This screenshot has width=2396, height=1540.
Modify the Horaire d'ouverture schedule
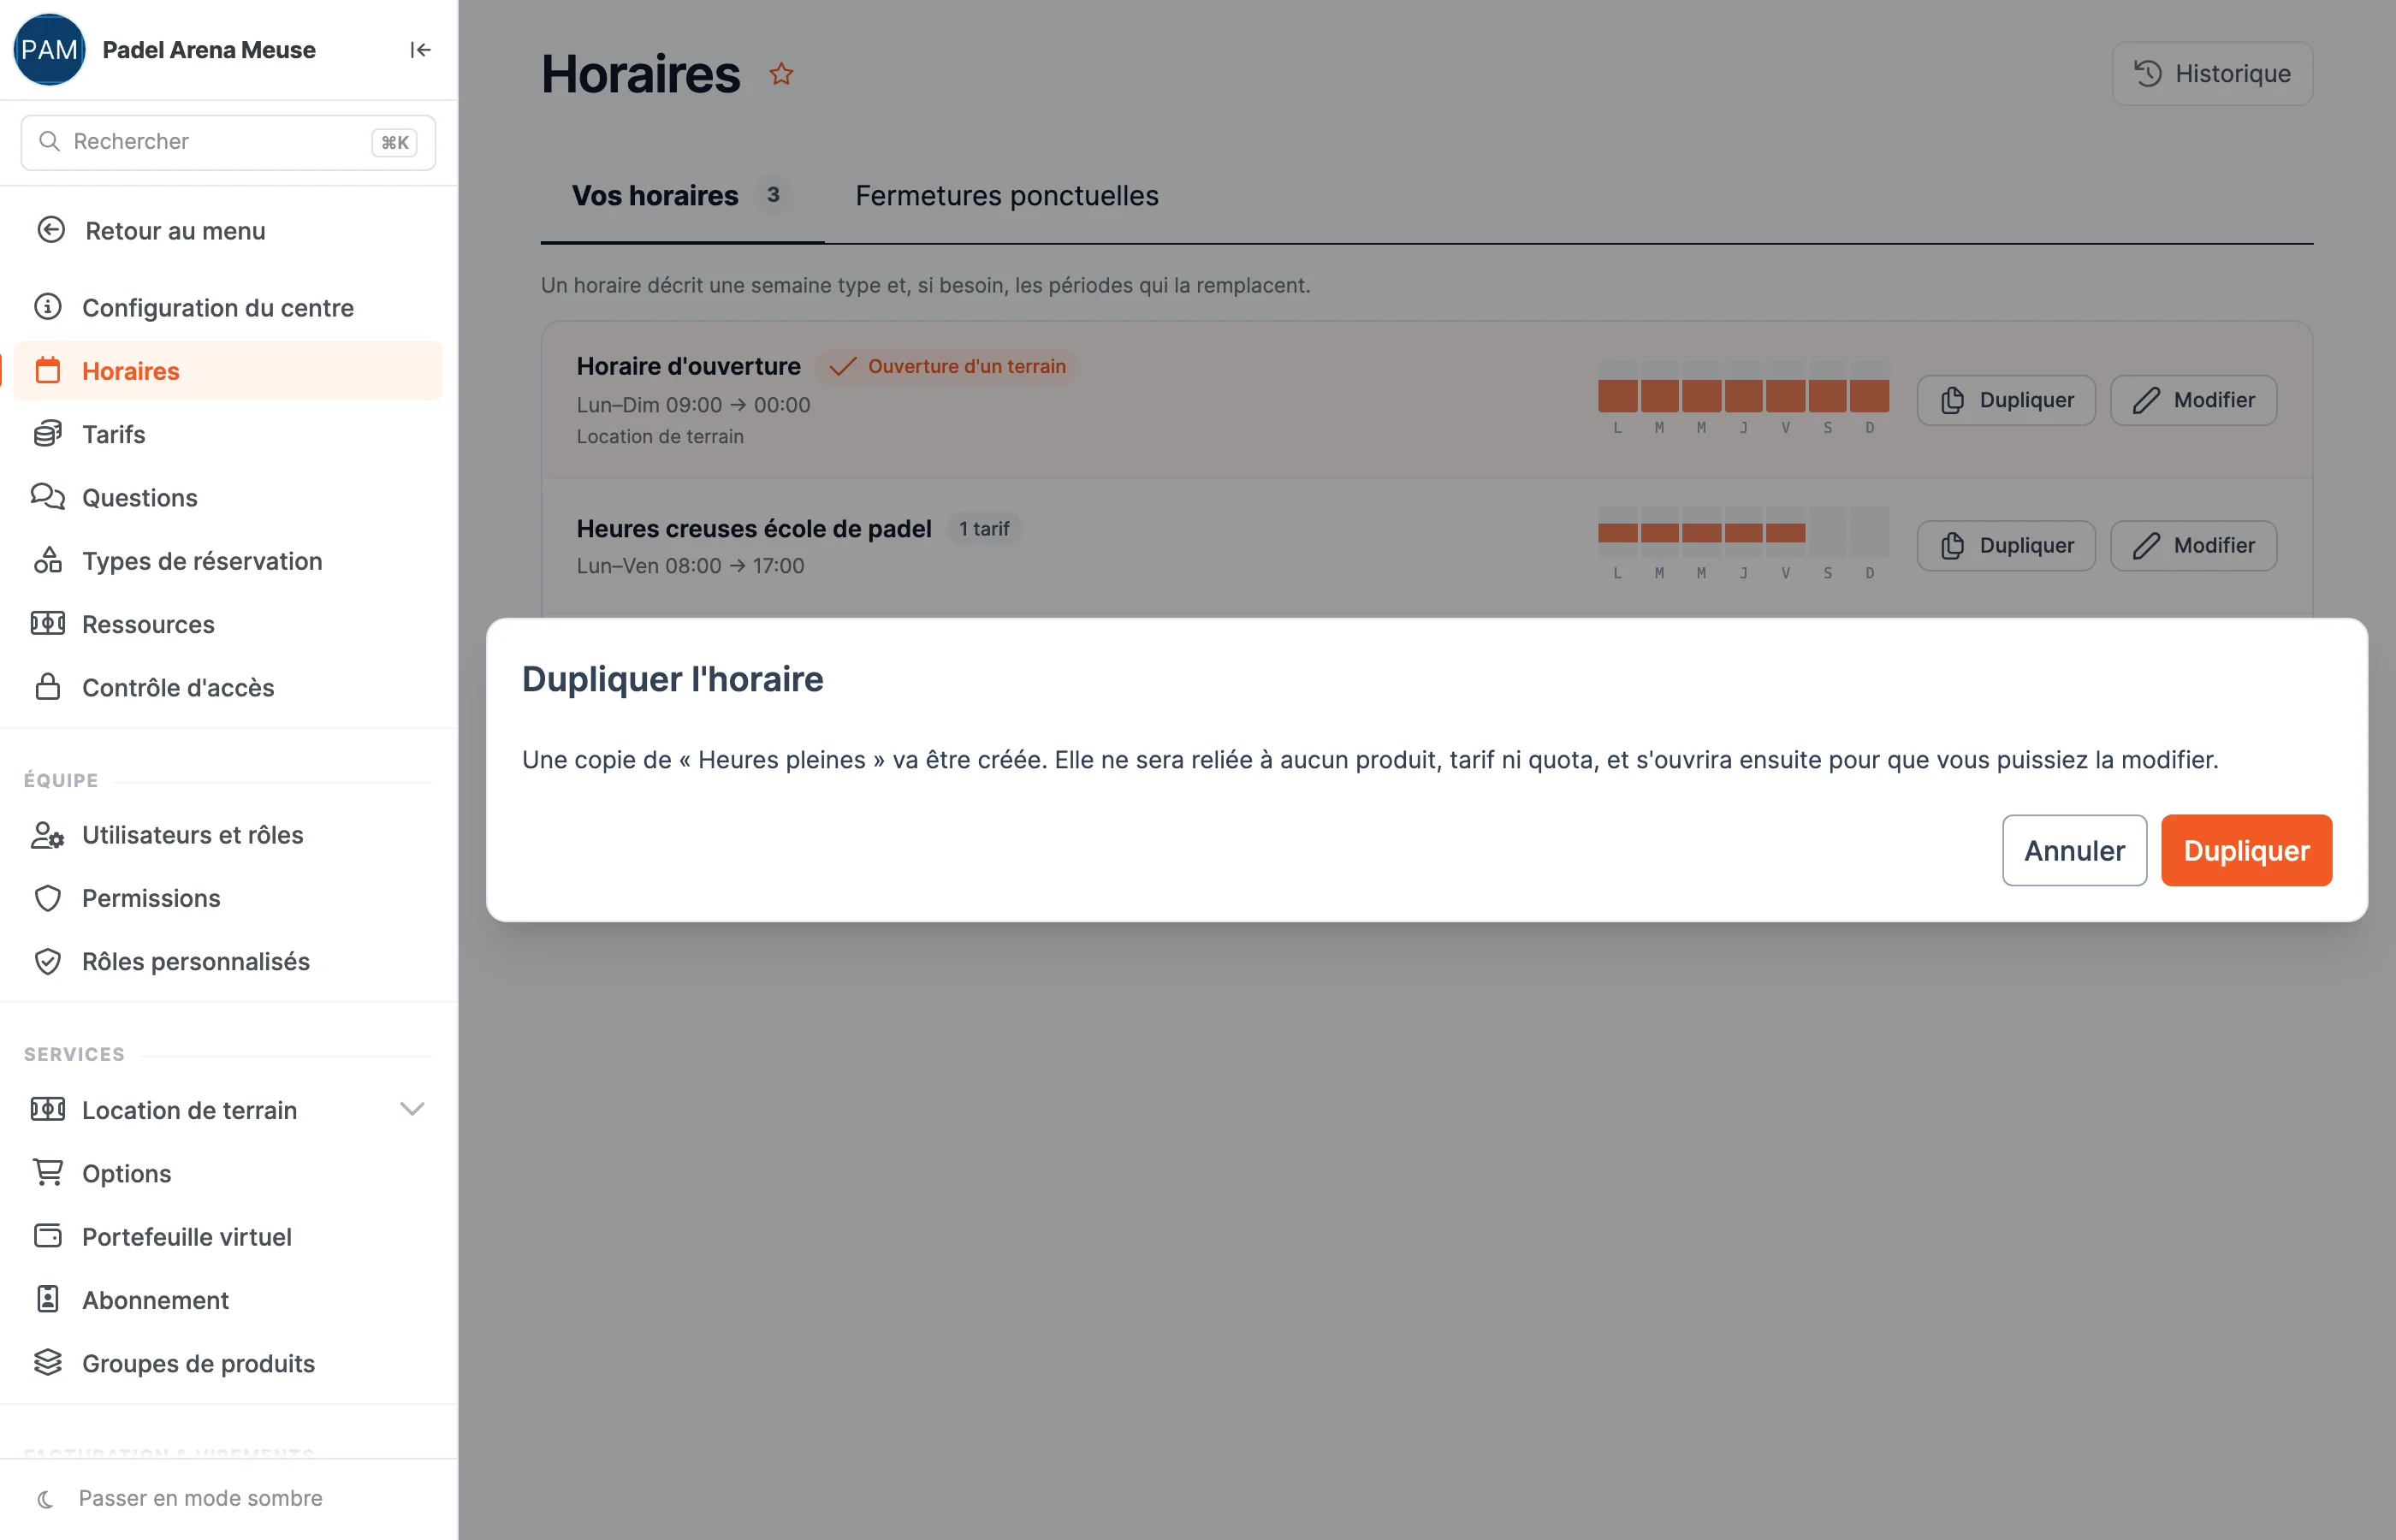[2194, 400]
